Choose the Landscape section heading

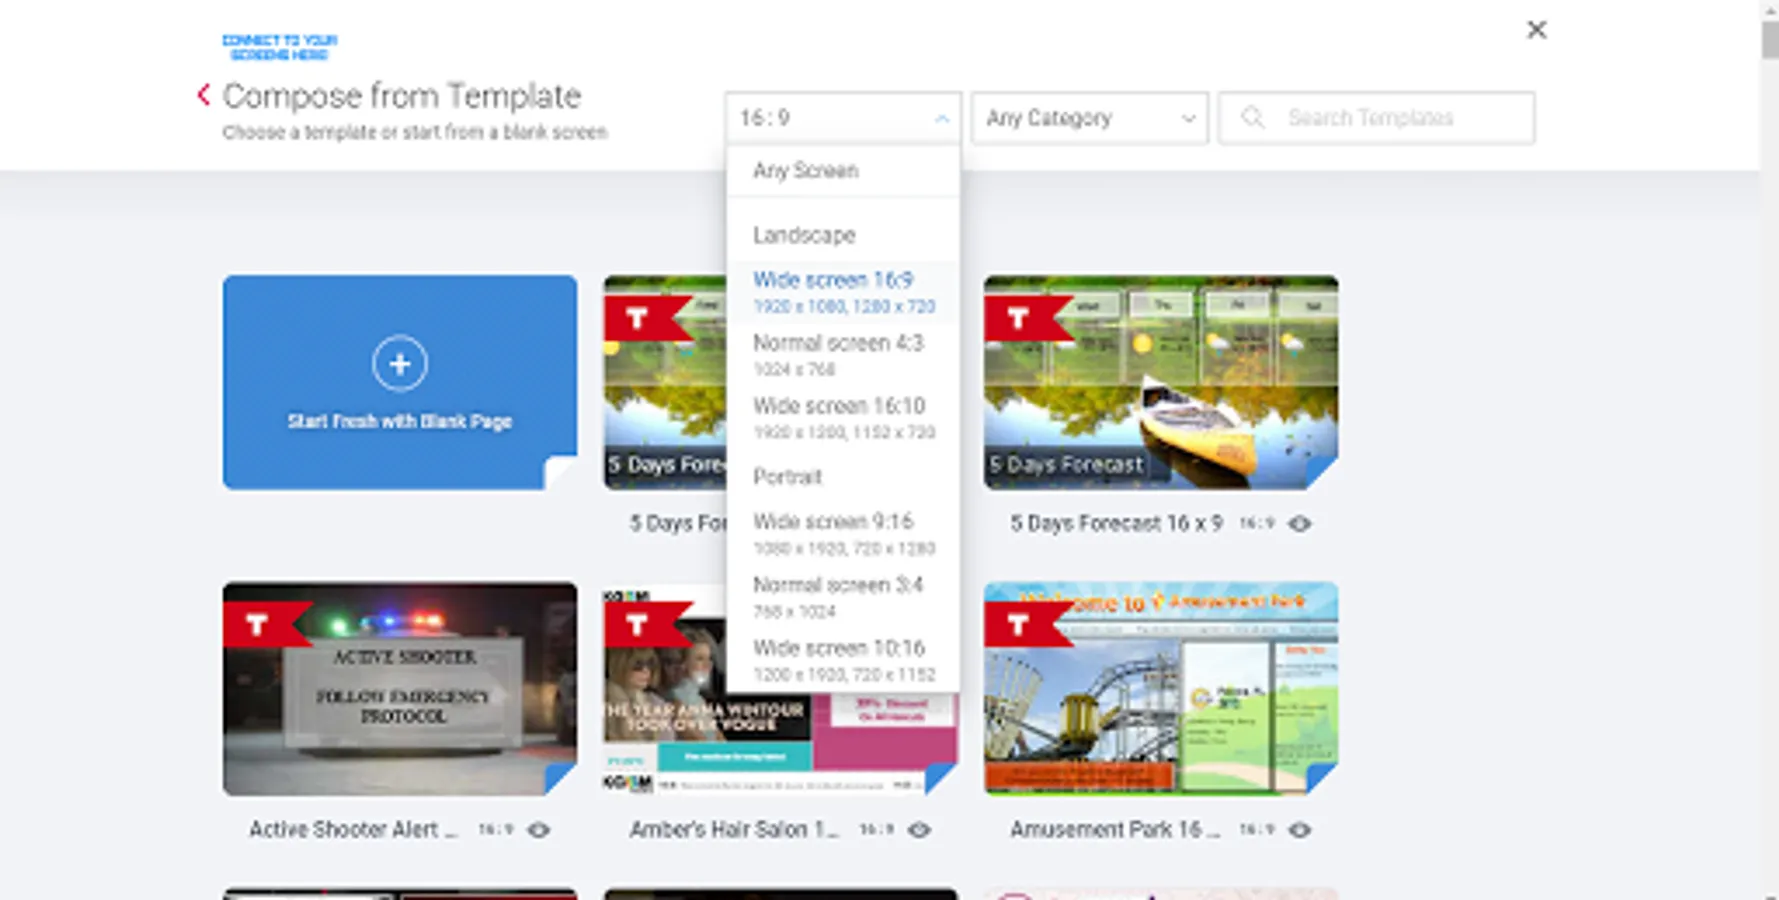pos(803,235)
